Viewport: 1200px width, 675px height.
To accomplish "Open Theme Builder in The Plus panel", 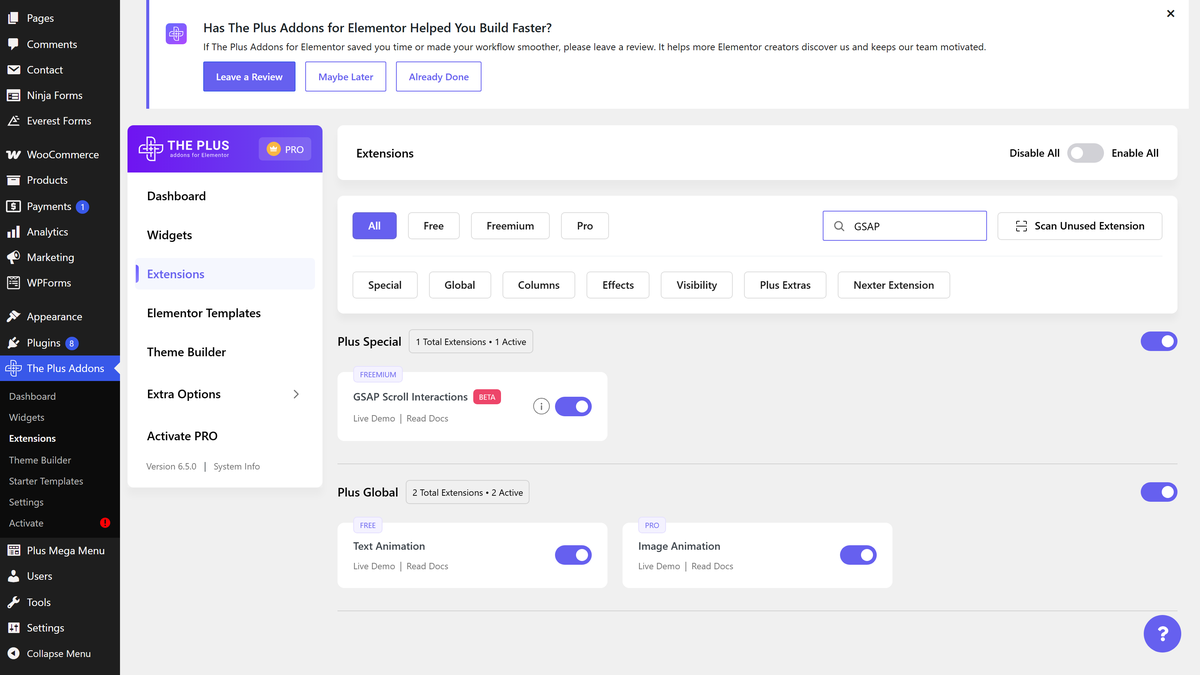I will 186,352.
